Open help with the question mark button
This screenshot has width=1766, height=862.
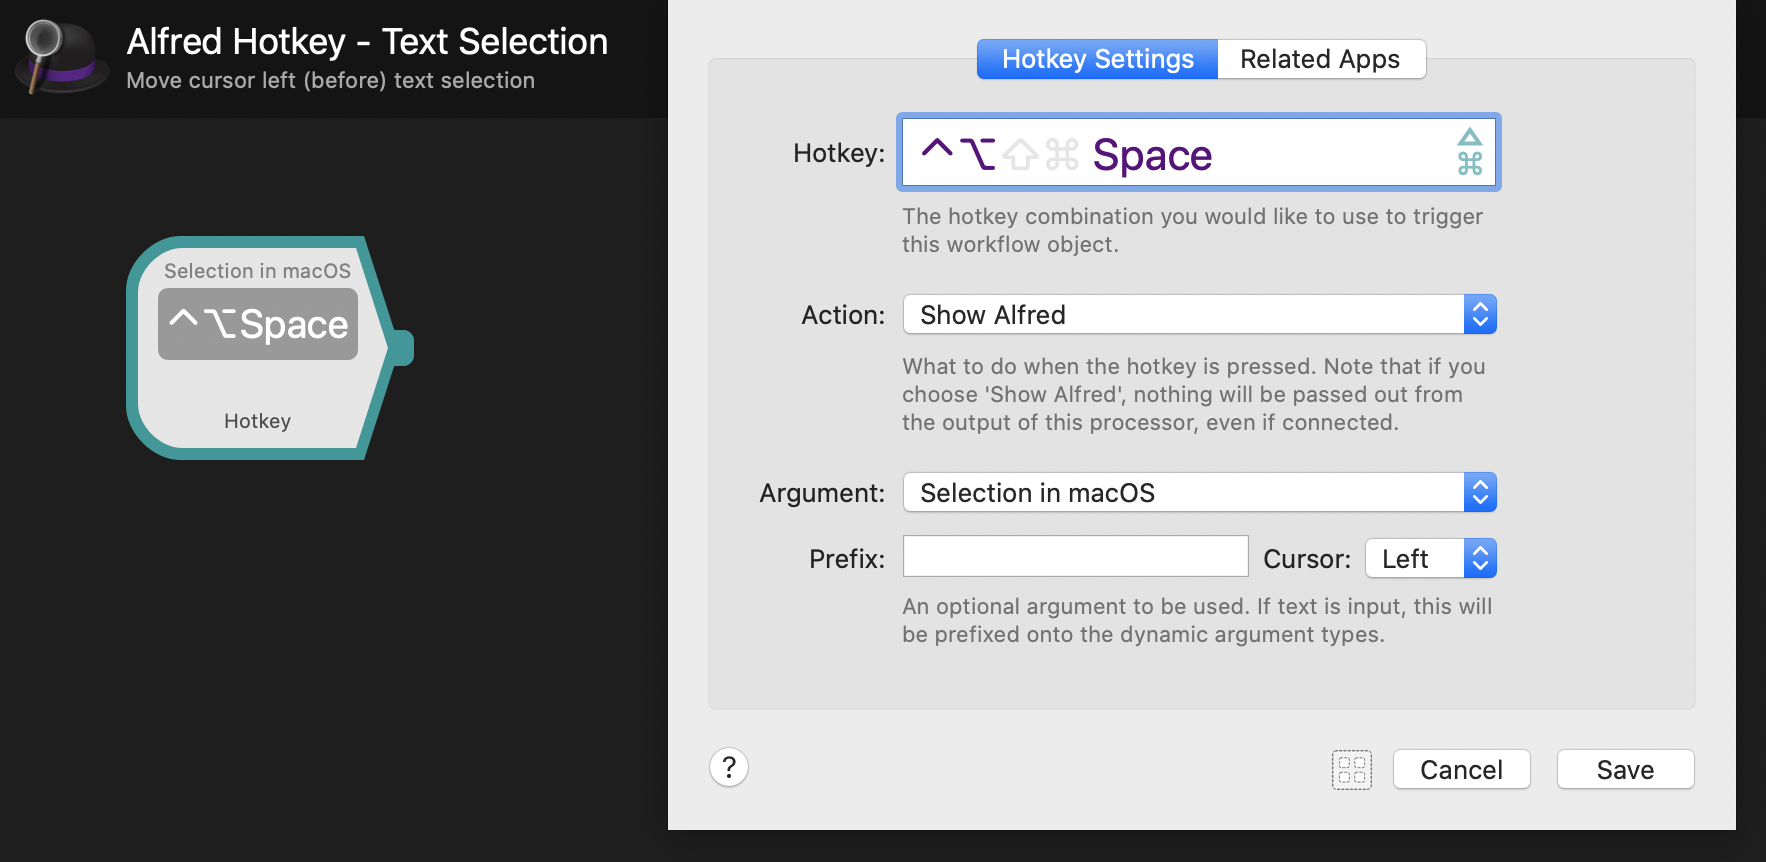729,768
